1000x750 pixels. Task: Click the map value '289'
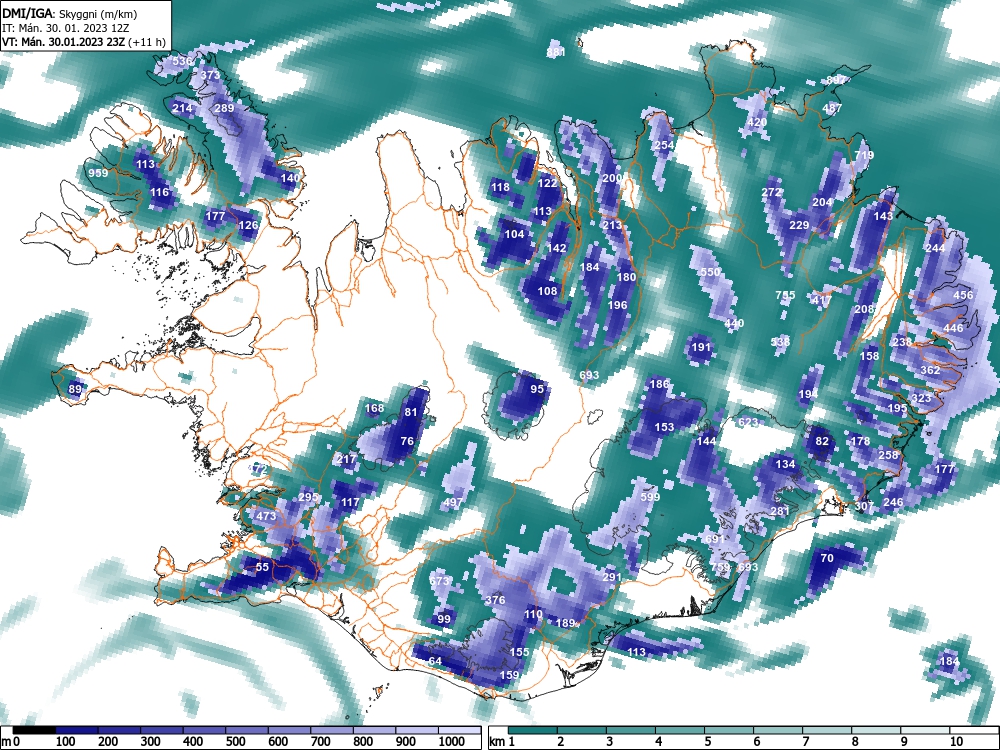pyautogui.click(x=224, y=108)
